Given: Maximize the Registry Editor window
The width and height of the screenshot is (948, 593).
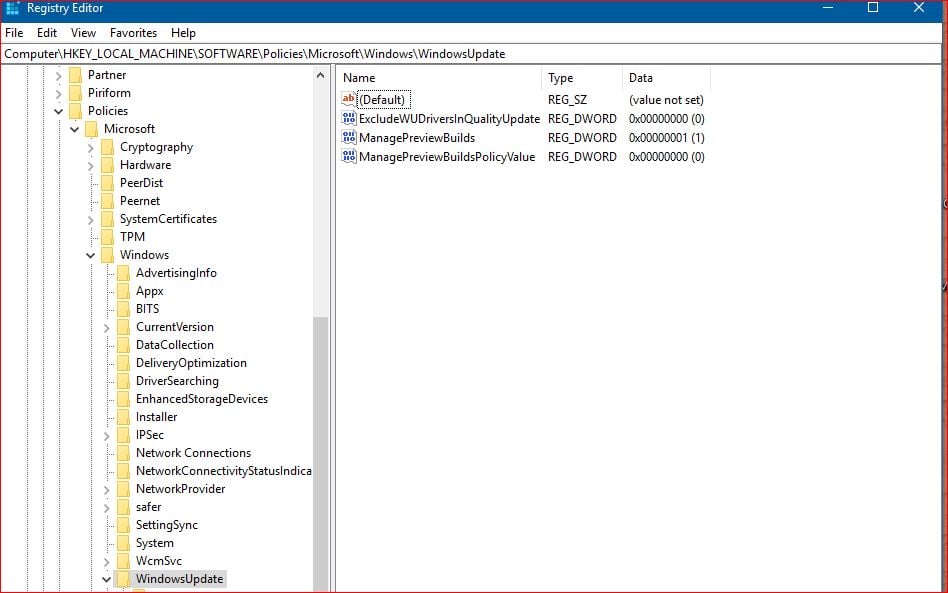Looking at the screenshot, I should [x=872, y=7].
